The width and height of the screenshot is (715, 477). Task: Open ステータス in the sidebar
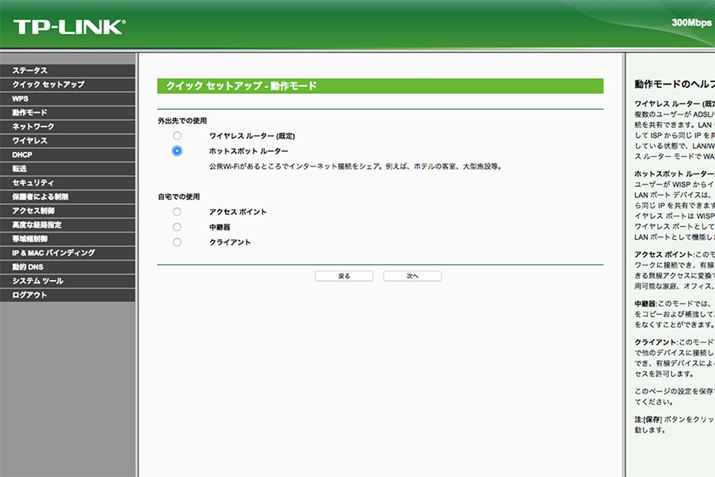30,70
